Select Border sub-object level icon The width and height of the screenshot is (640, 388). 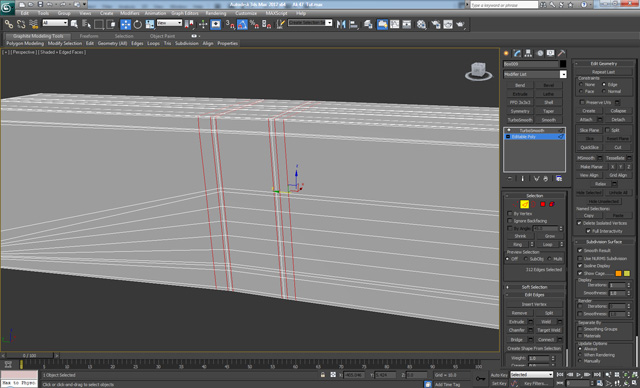533,204
